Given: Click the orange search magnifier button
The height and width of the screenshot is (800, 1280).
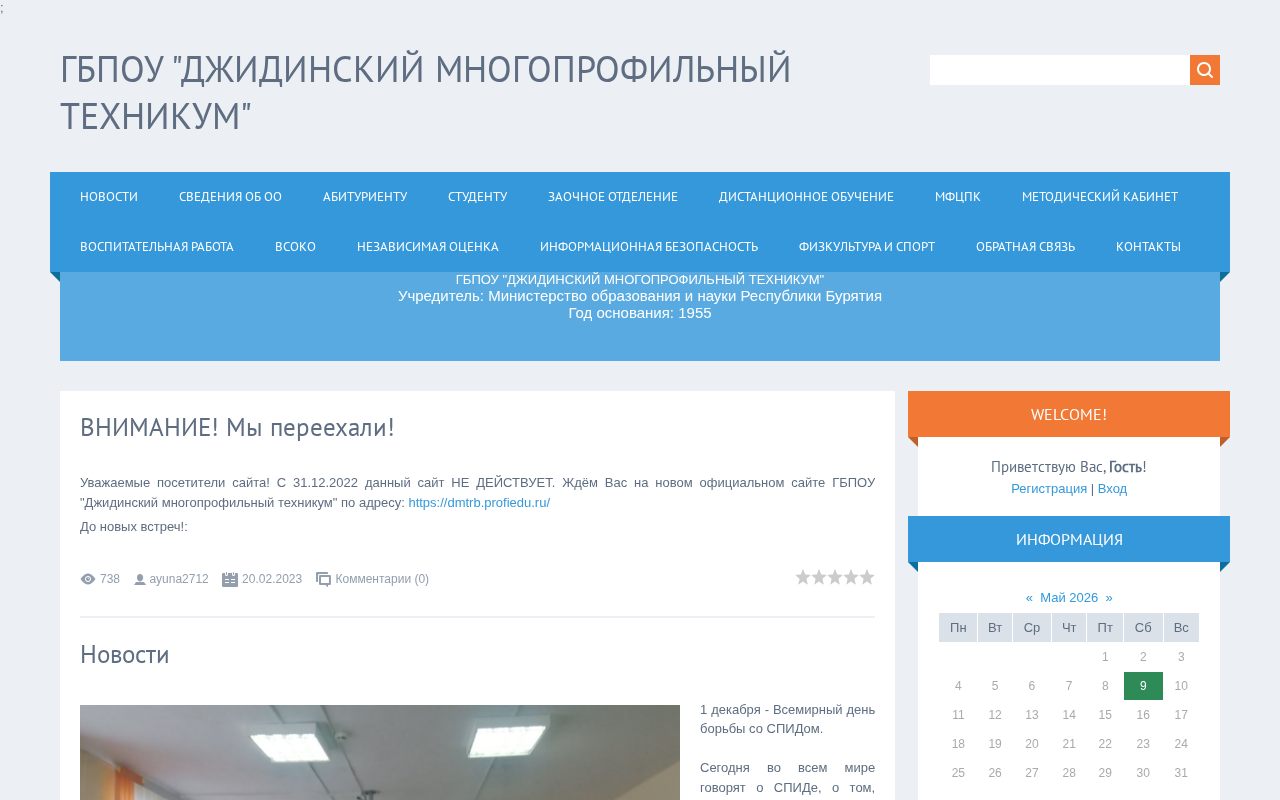Looking at the screenshot, I should (1205, 70).
